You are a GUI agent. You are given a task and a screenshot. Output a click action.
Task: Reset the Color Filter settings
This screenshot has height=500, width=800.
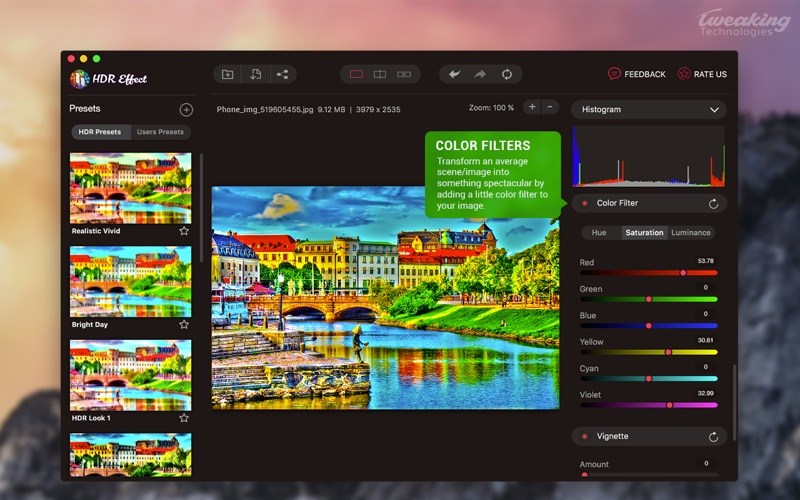[713, 203]
